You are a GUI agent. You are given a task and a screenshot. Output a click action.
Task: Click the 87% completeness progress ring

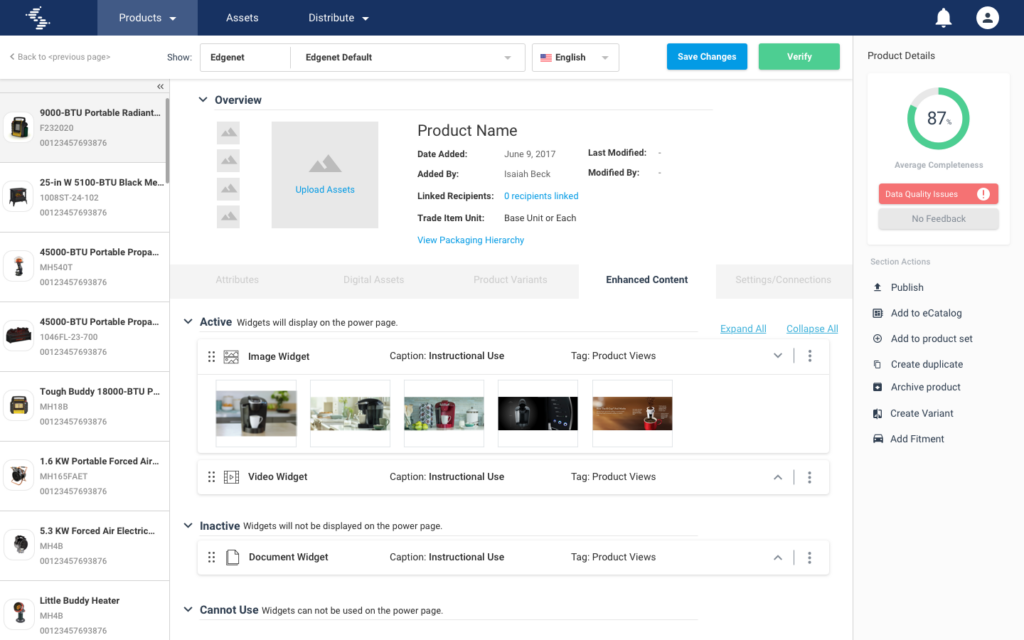938,119
